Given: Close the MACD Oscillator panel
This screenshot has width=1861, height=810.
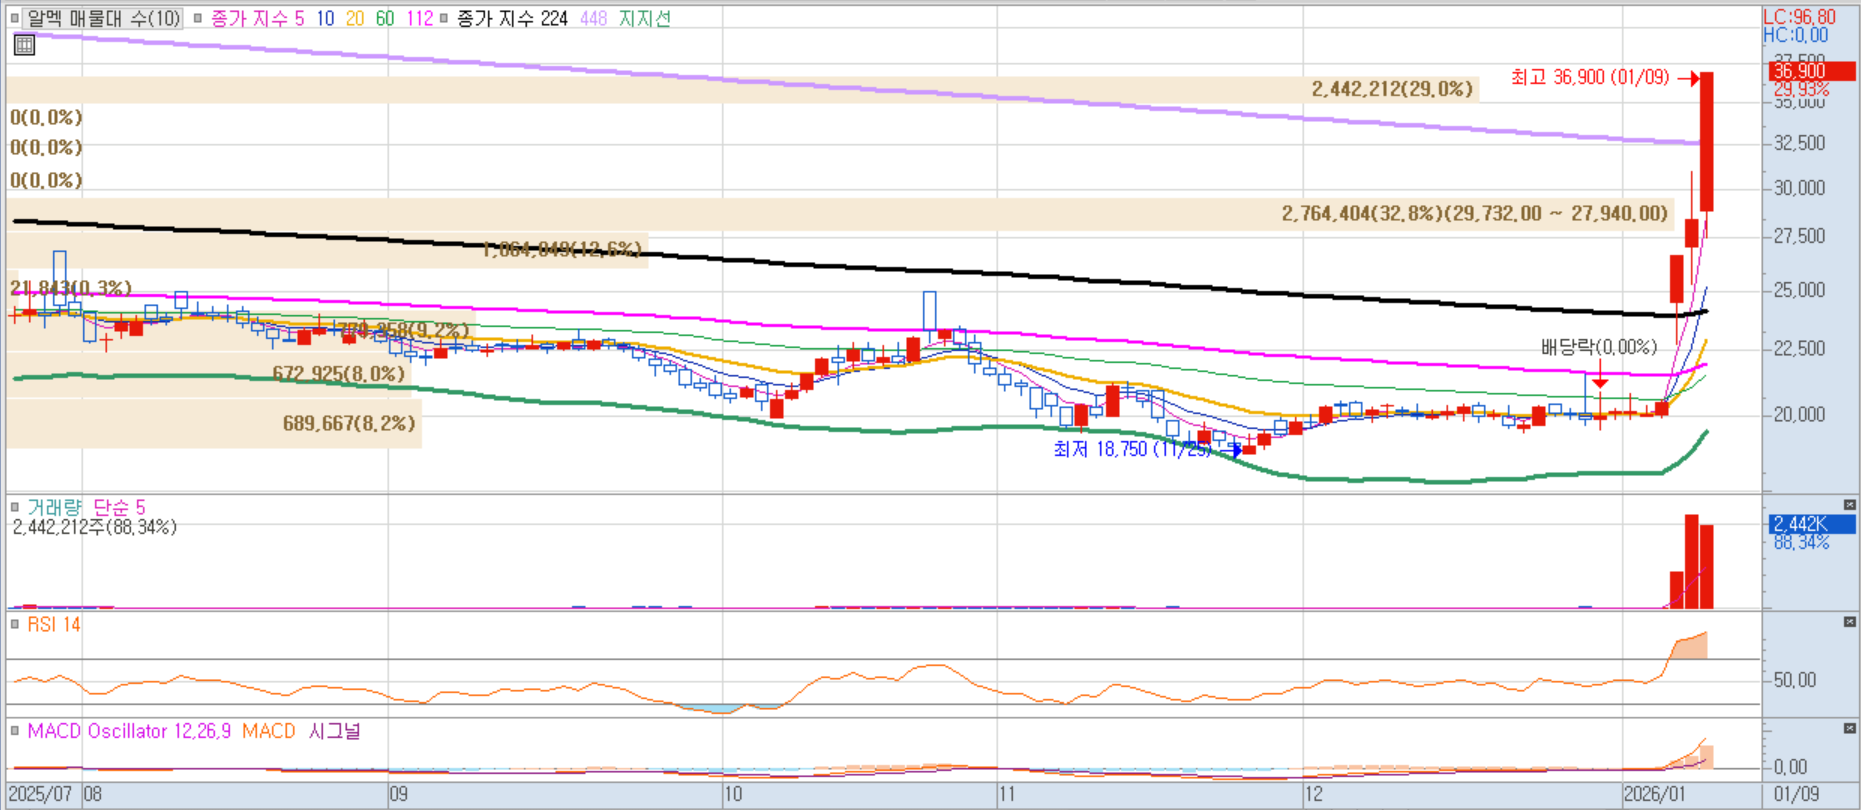Looking at the screenshot, I should pos(1849,728).
